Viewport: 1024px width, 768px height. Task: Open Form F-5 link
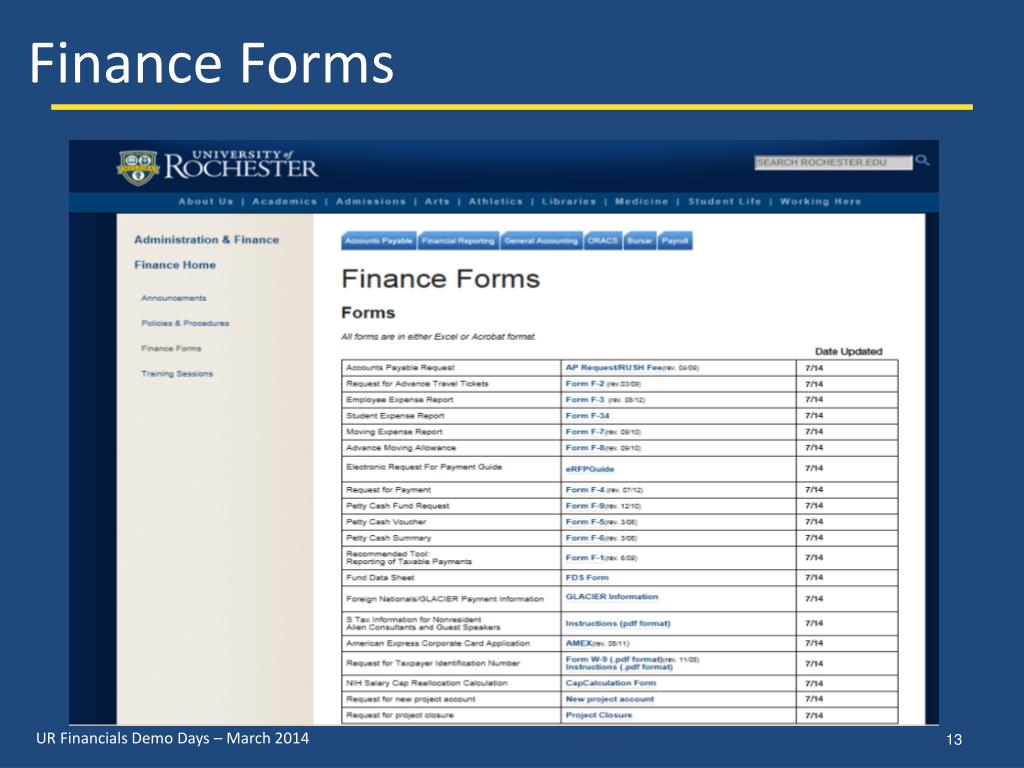click(x=584, y=522)
